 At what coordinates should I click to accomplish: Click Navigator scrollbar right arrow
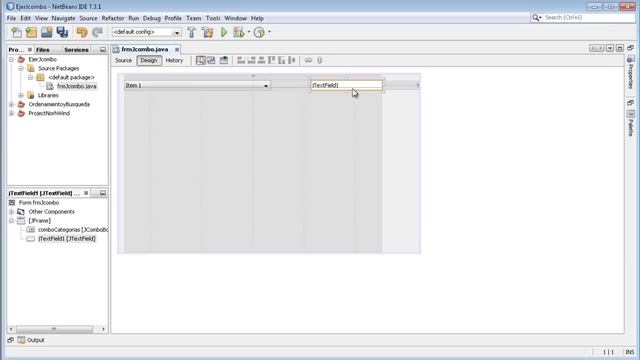tap(103, 329)
